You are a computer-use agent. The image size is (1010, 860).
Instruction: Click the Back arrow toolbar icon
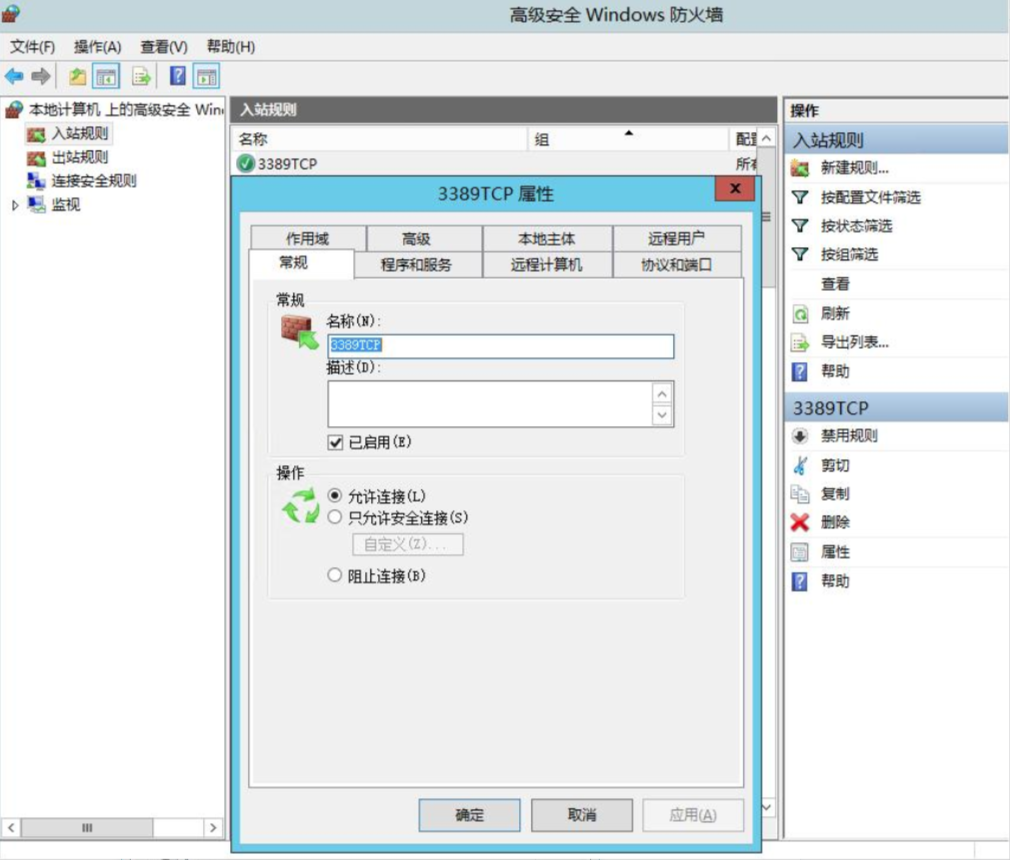click(14, 77)
